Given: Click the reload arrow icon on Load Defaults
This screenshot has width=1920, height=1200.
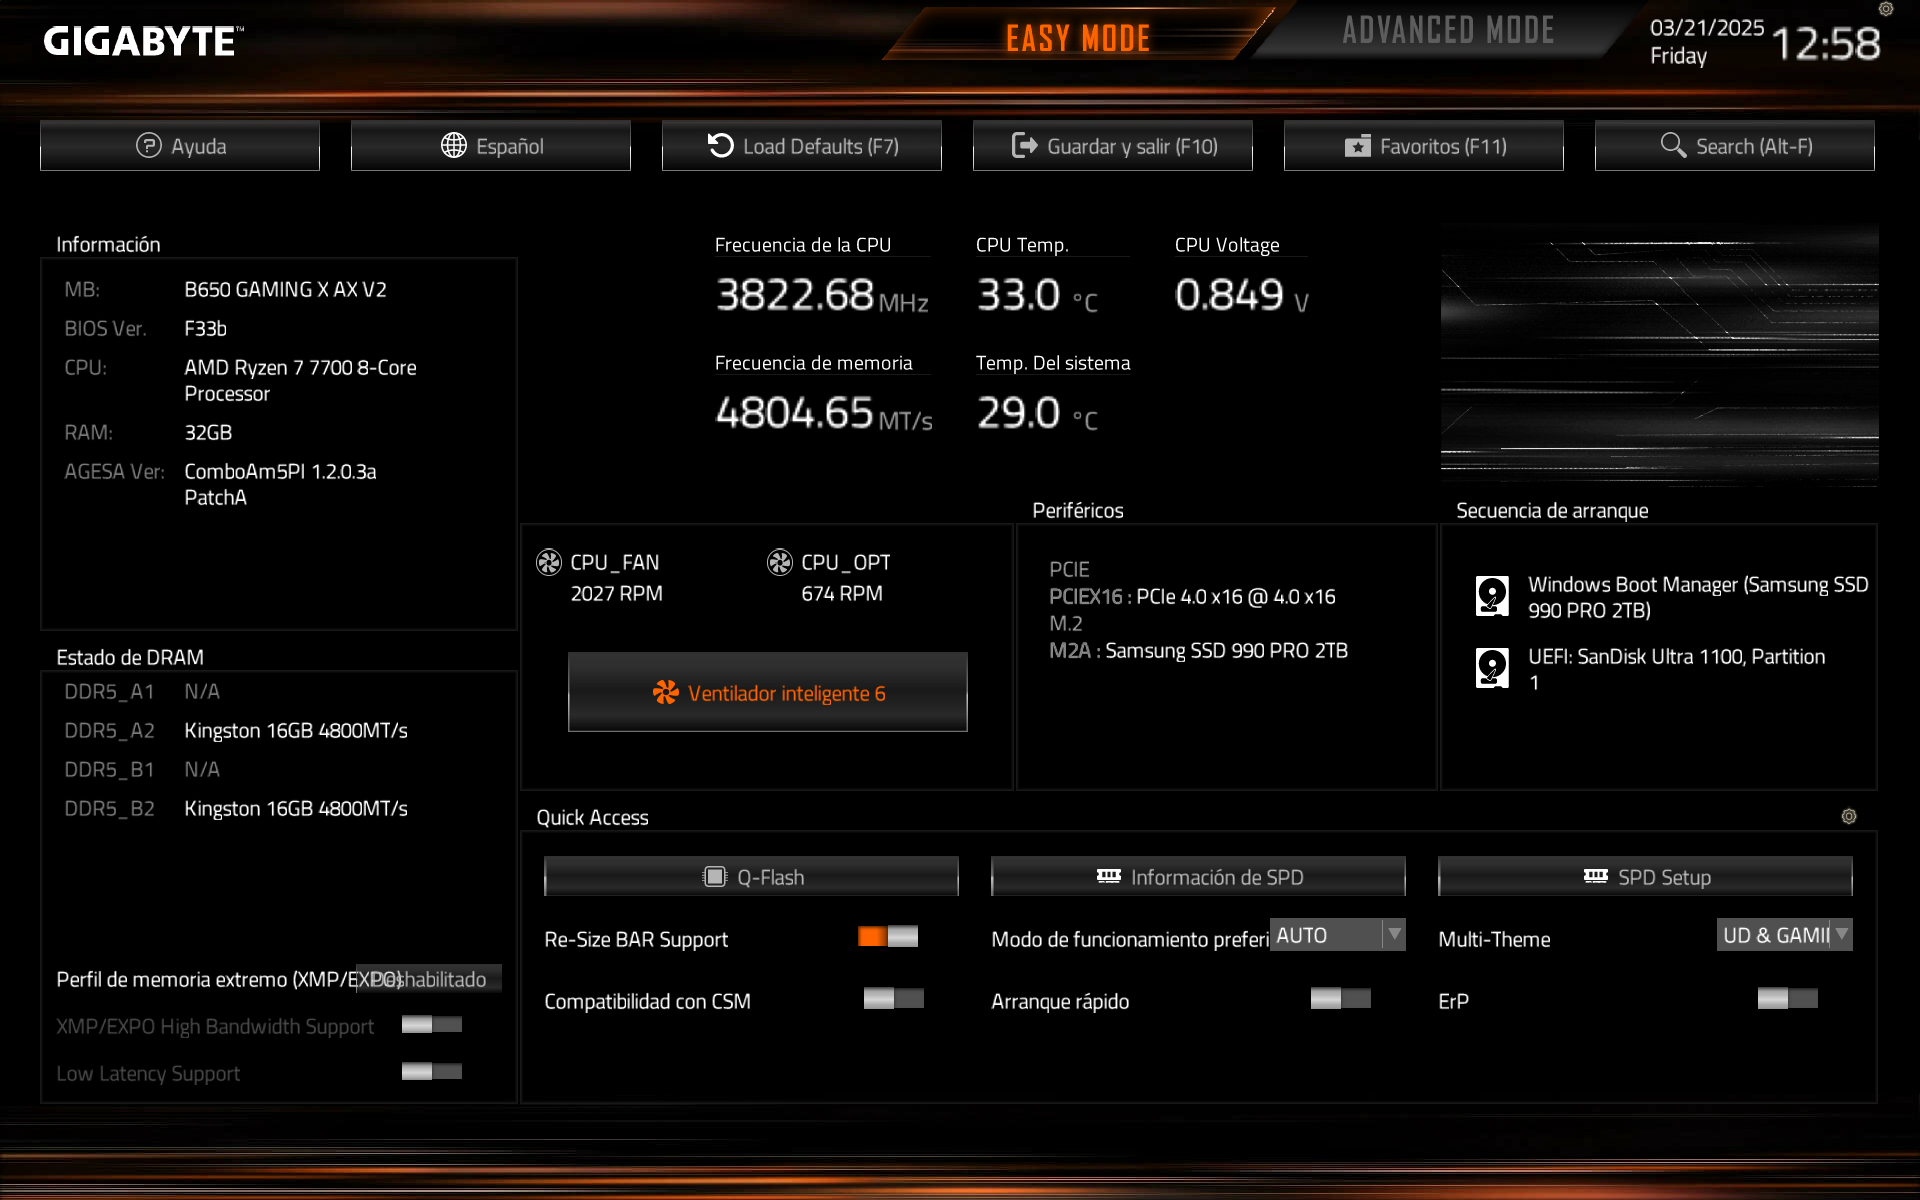Looking at the screenshot, I should click(x=720, y=146).
